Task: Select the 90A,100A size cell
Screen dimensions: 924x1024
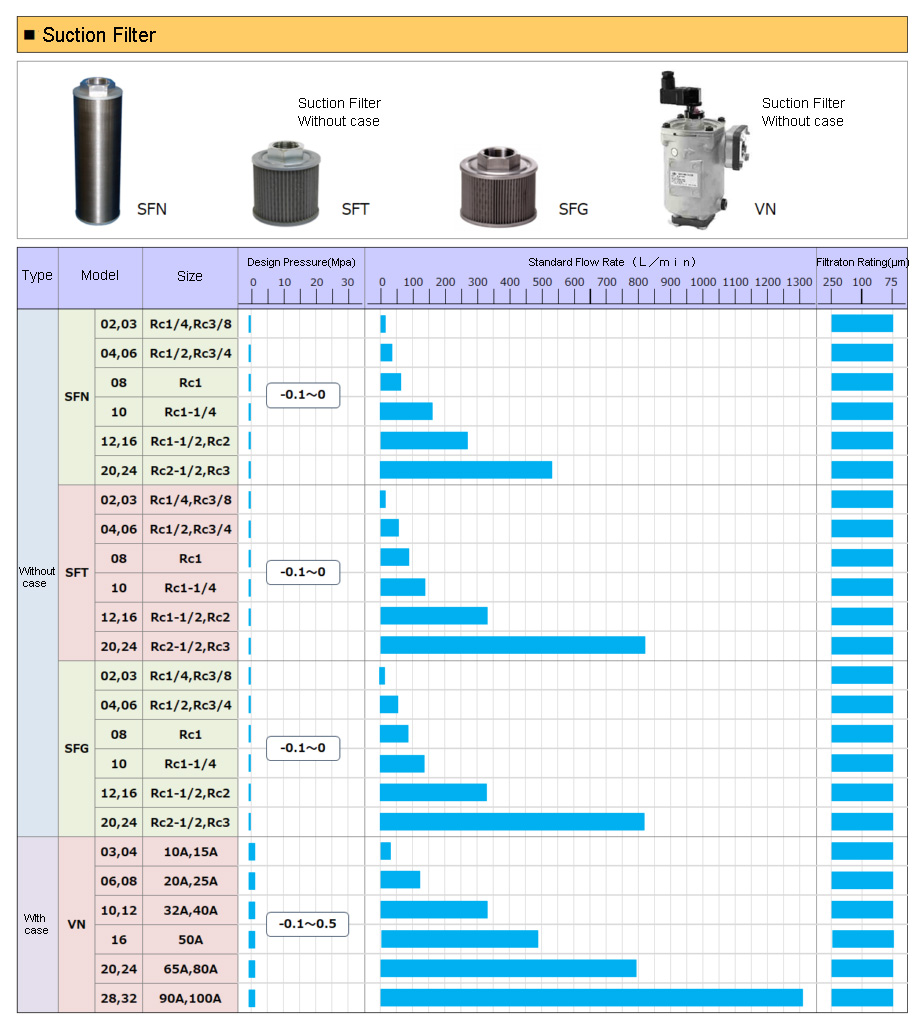Action: click(x=191, y=998)
